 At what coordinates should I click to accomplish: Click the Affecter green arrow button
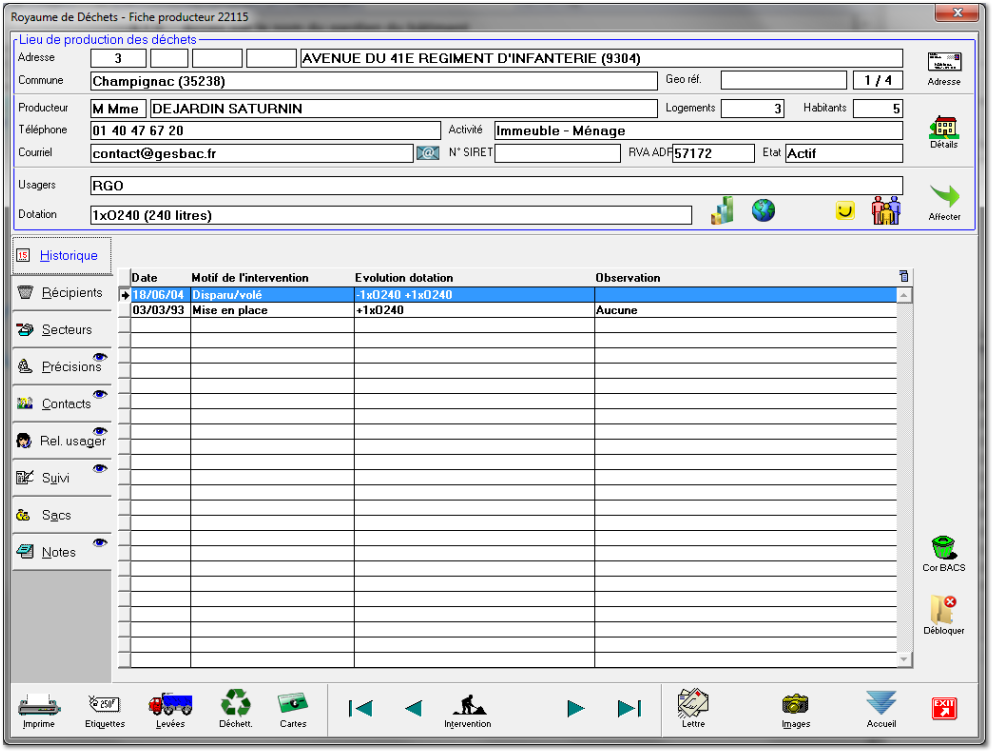[x=943, y=198]
